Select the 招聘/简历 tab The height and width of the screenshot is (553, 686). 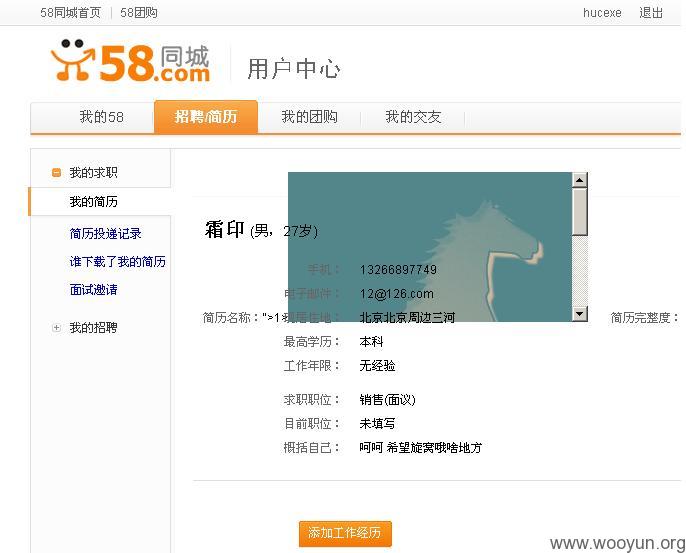click(x=206, y=116)
